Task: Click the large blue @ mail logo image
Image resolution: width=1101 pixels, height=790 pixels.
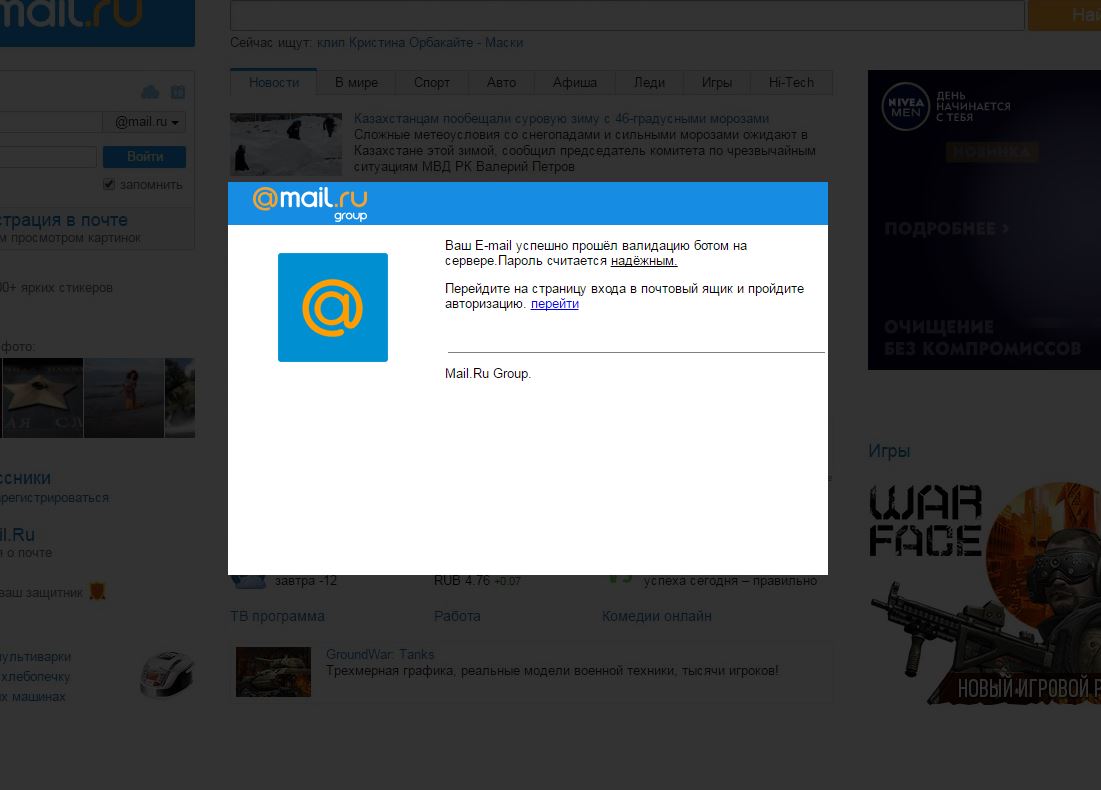Action: pyautogui.click(x=333, y=308)
